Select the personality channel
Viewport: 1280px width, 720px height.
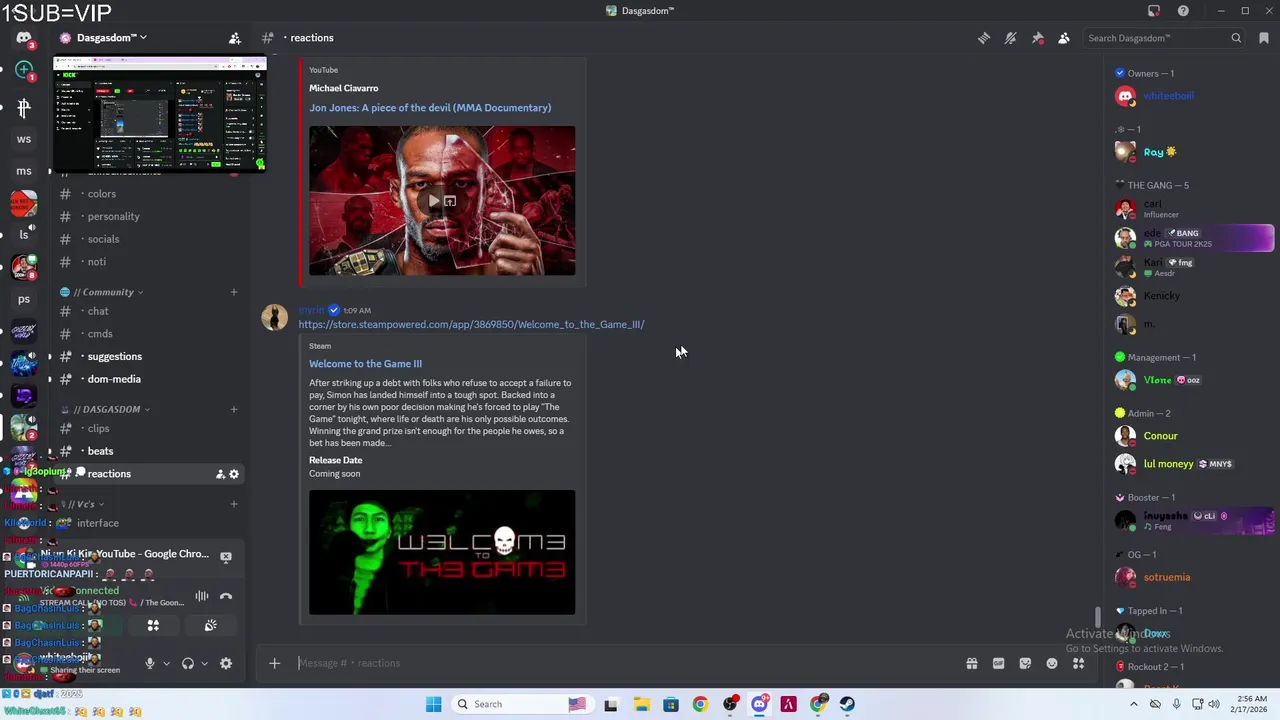coord(113,216)
